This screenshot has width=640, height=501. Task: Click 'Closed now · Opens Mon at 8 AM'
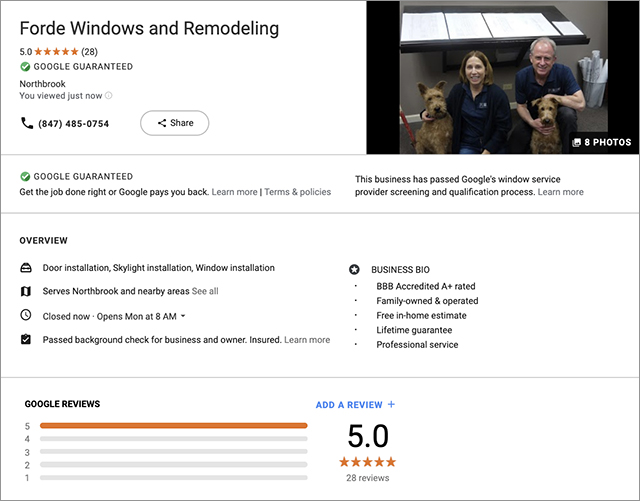[110, 316]
